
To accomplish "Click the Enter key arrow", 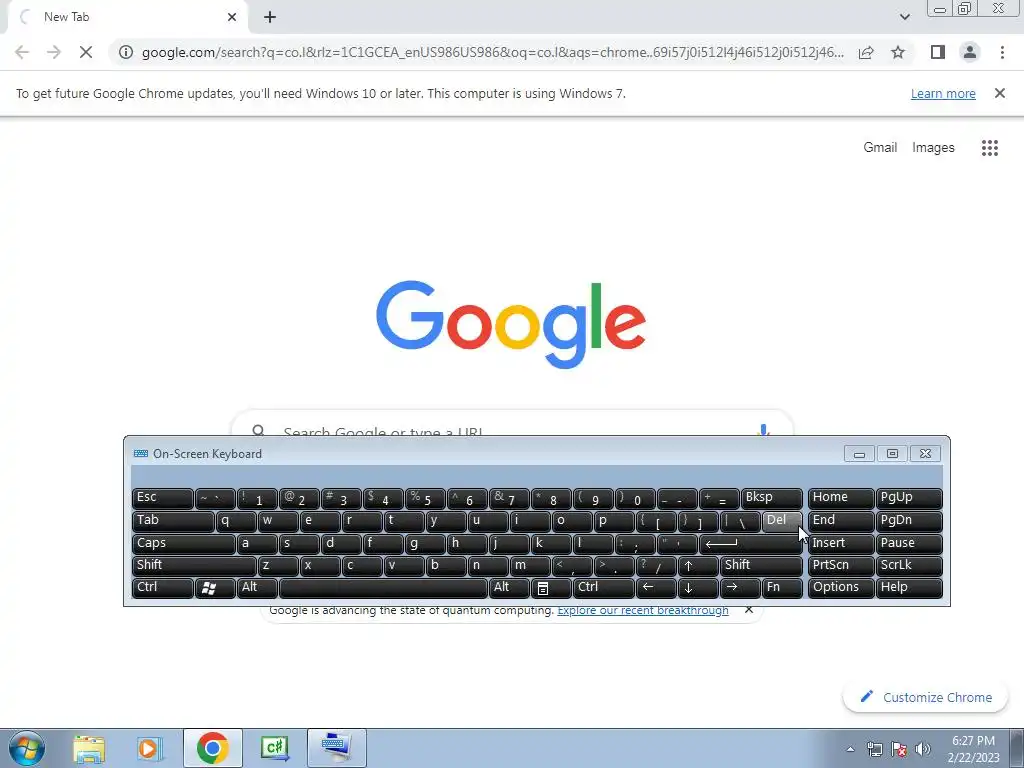I will [750, 543].
